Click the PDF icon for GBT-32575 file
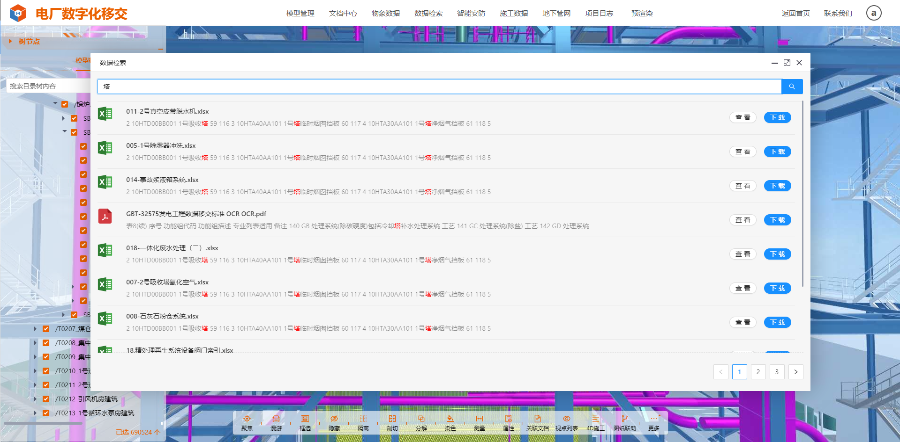The width and height of the screenshot is (900, 442). click(104, 217)
